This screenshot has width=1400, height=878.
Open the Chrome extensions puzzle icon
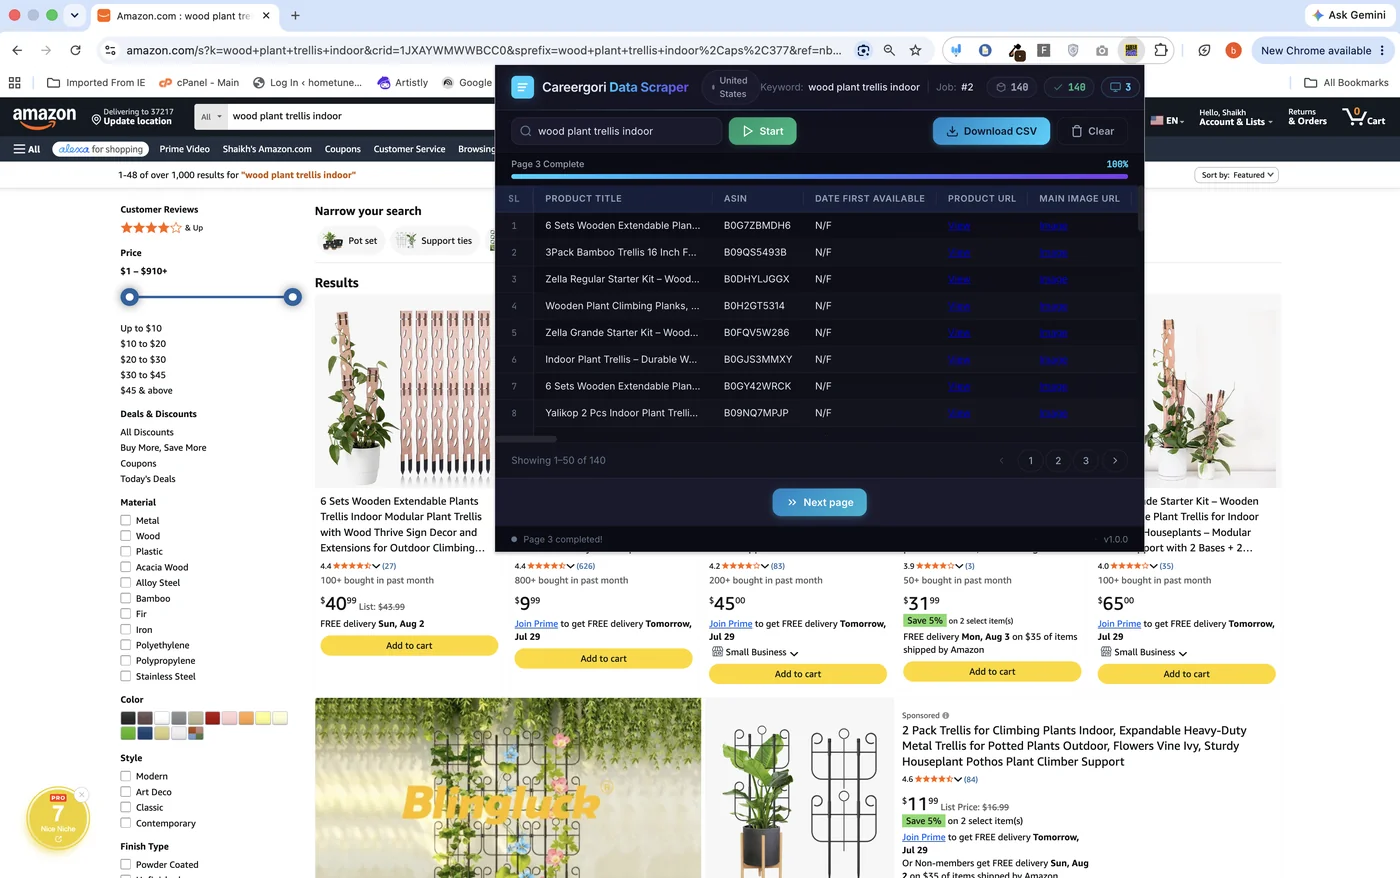click(x=1161, y=50)
